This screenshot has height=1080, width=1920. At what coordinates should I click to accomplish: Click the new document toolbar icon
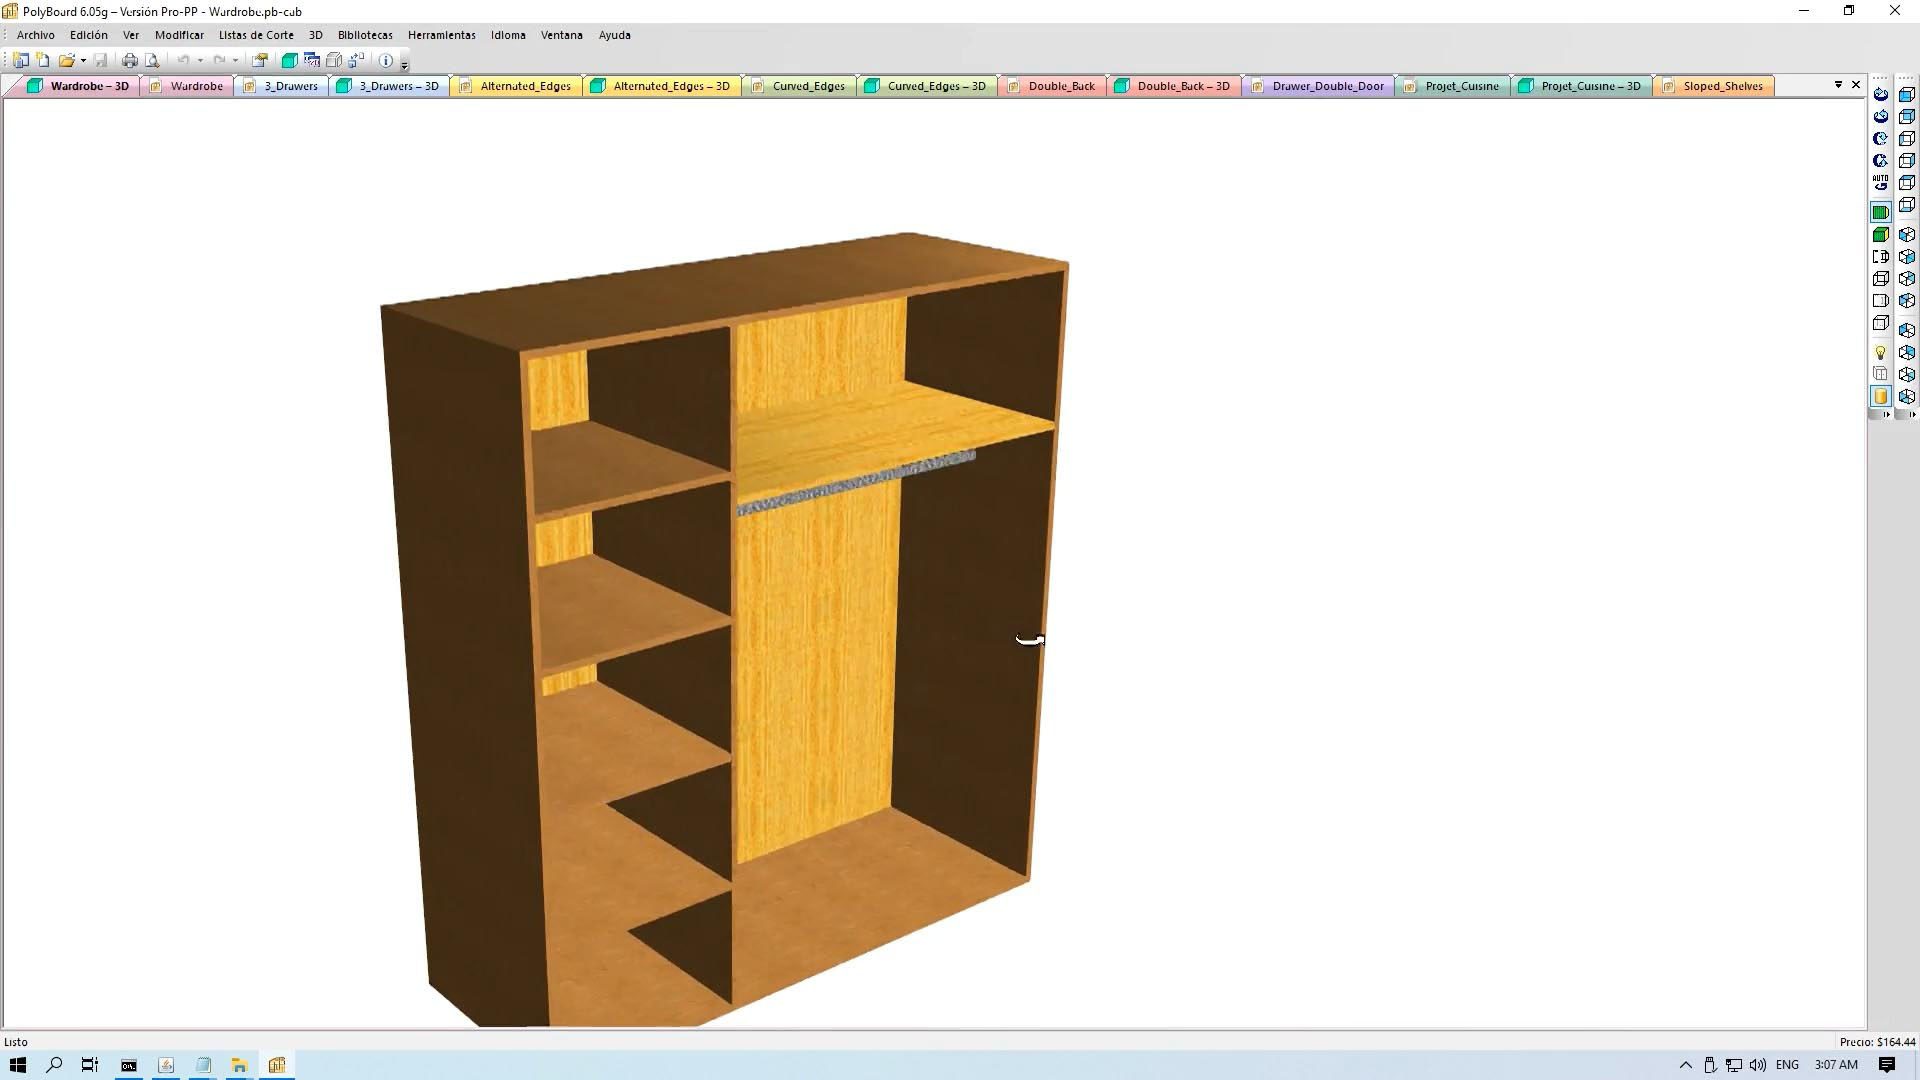pos(43,61)
